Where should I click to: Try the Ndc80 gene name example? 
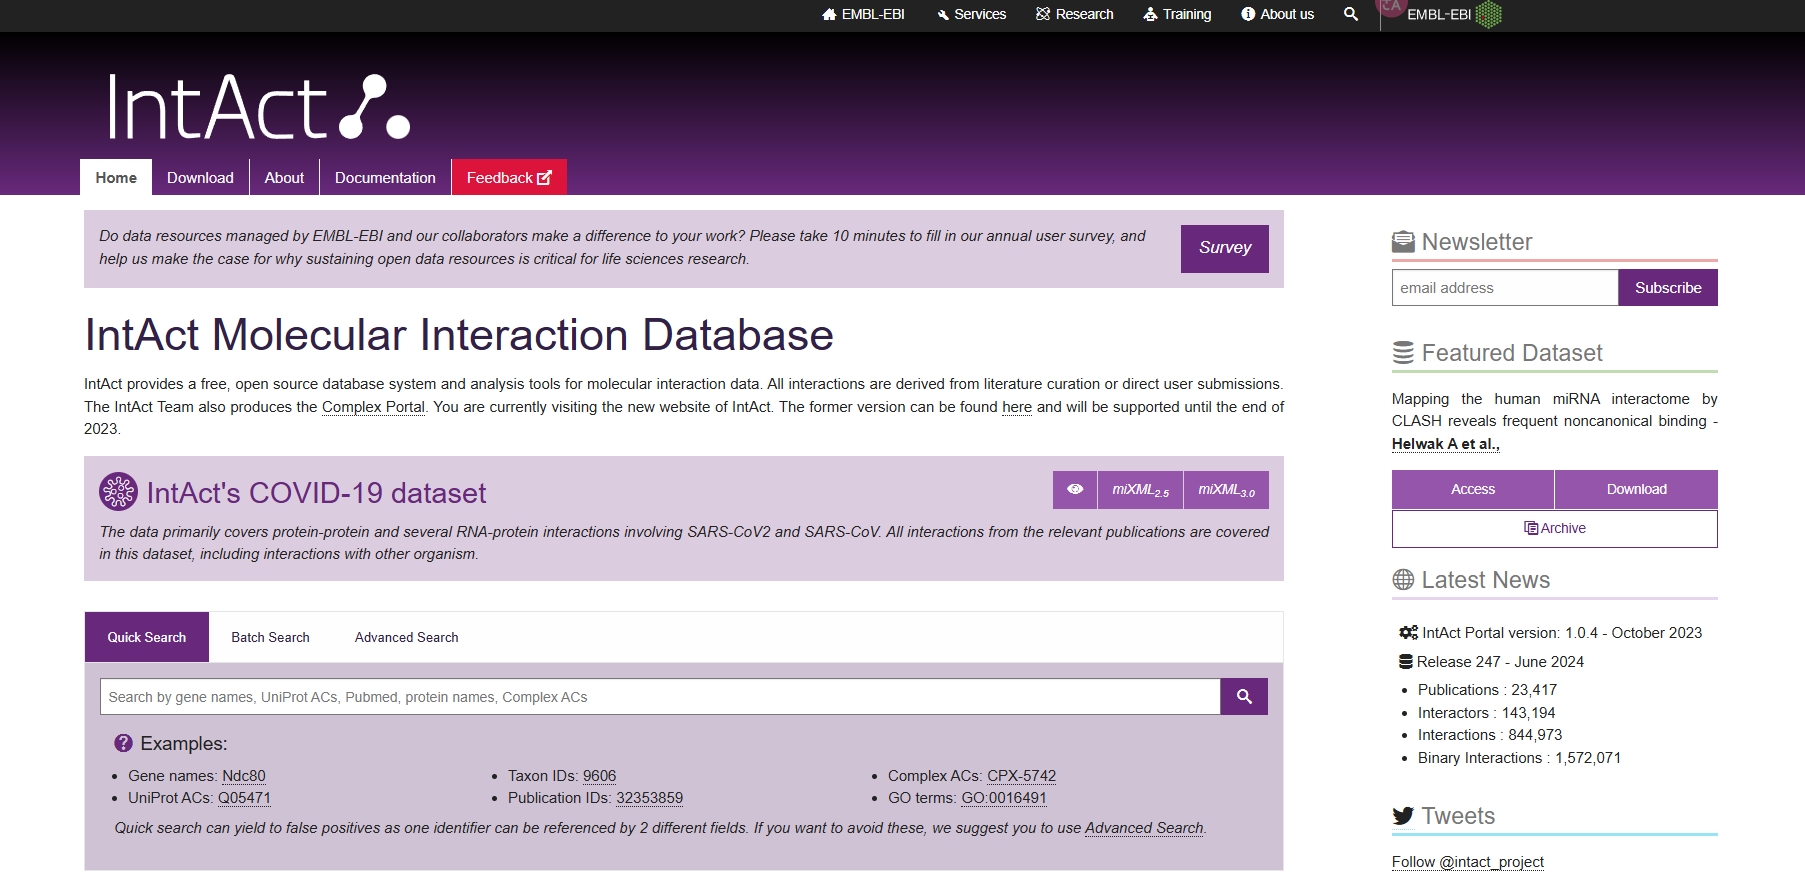(244, 776)
